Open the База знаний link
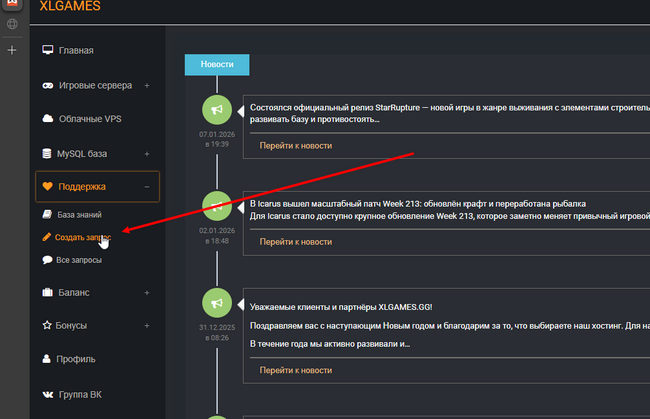Image resolution: width=650 pixels, height=419 pixels. point(78,215)
